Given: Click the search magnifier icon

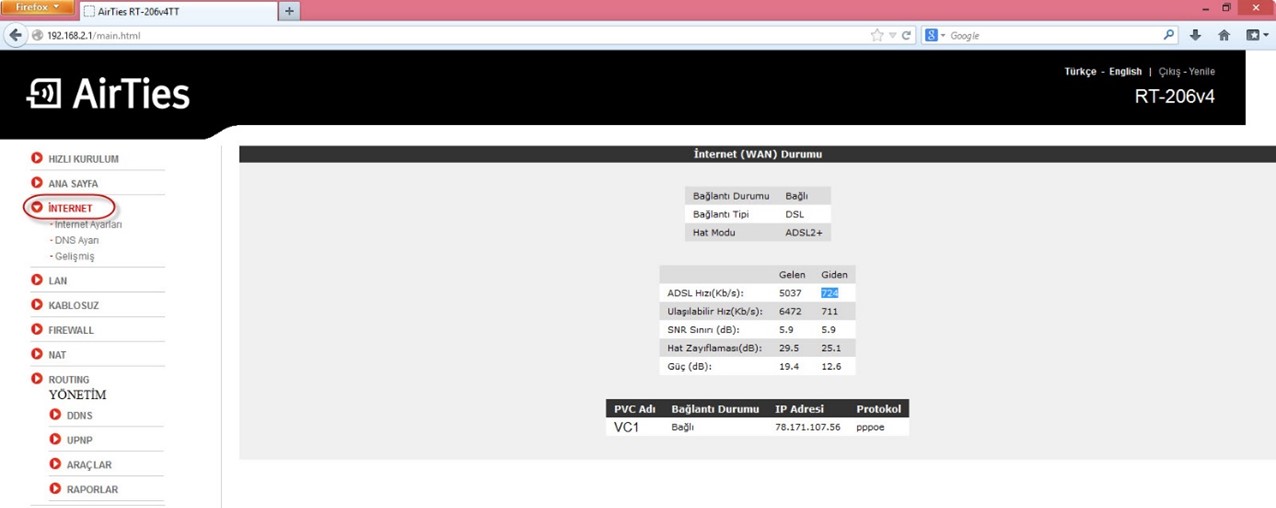Looking at the screenshot, I should point(1169,35).
